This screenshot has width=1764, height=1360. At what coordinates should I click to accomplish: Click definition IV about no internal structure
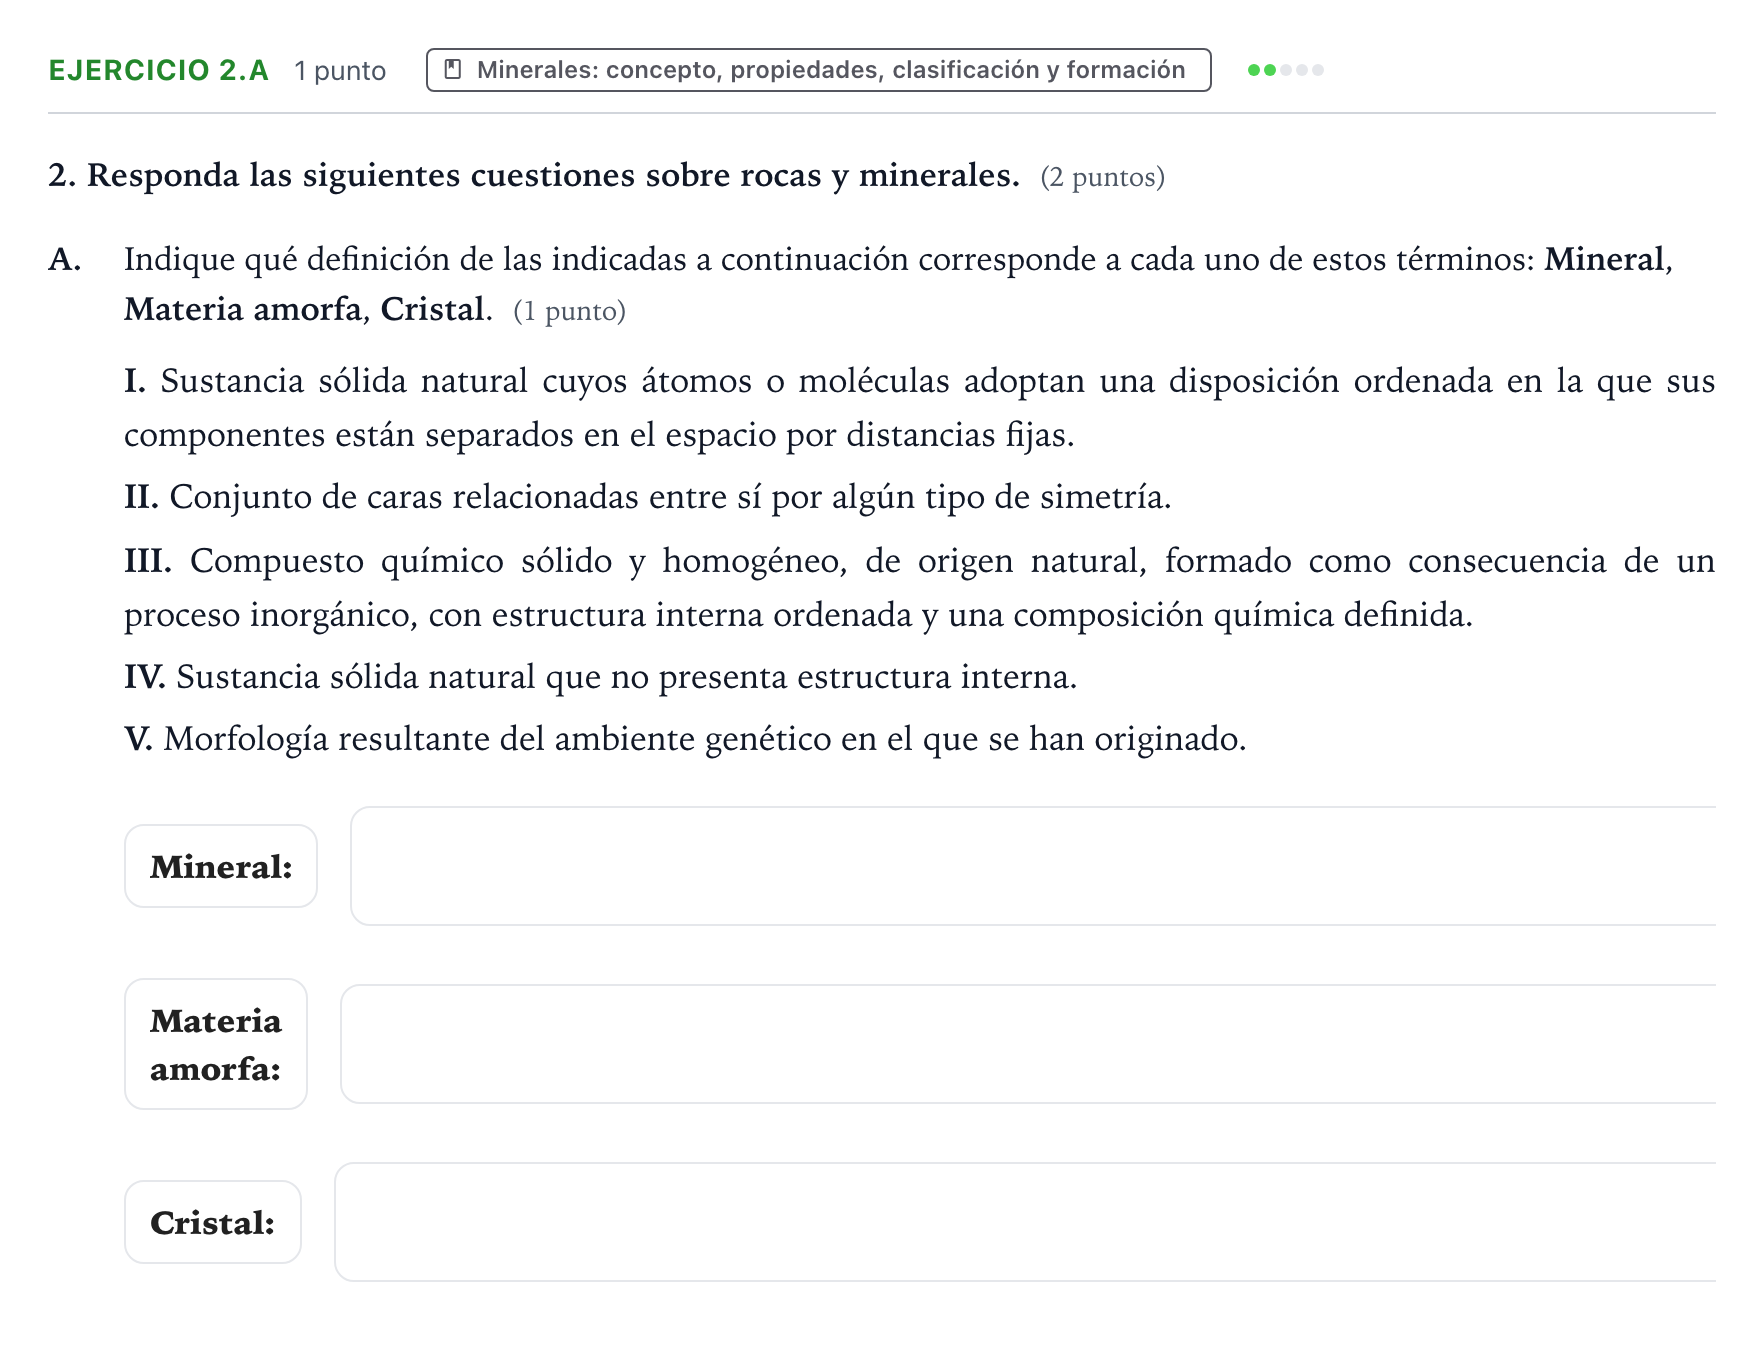[600, 677]
